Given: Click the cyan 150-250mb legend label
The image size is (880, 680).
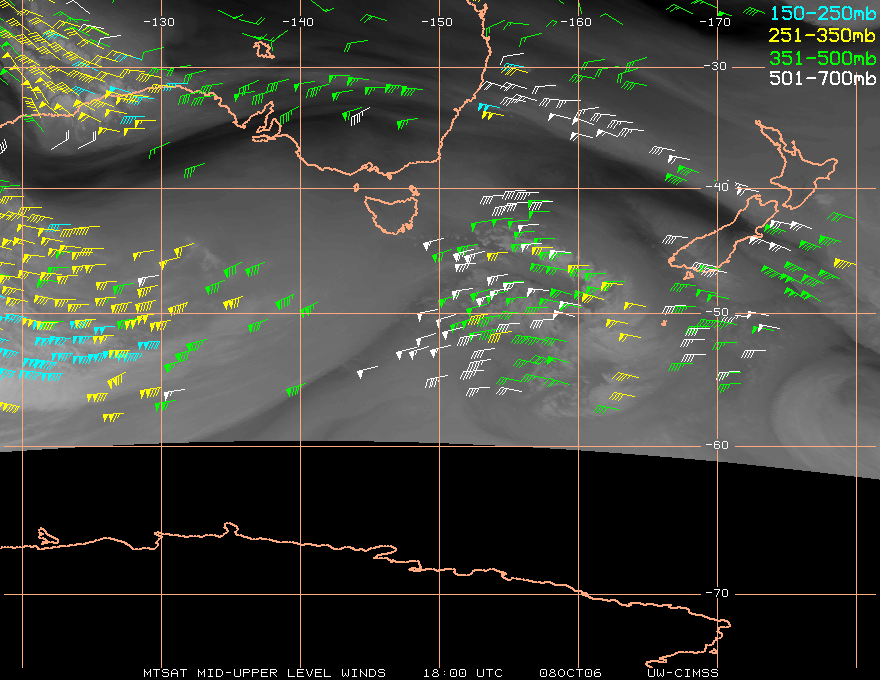Looking at the screenshot, I should click(x=823, y=13).
